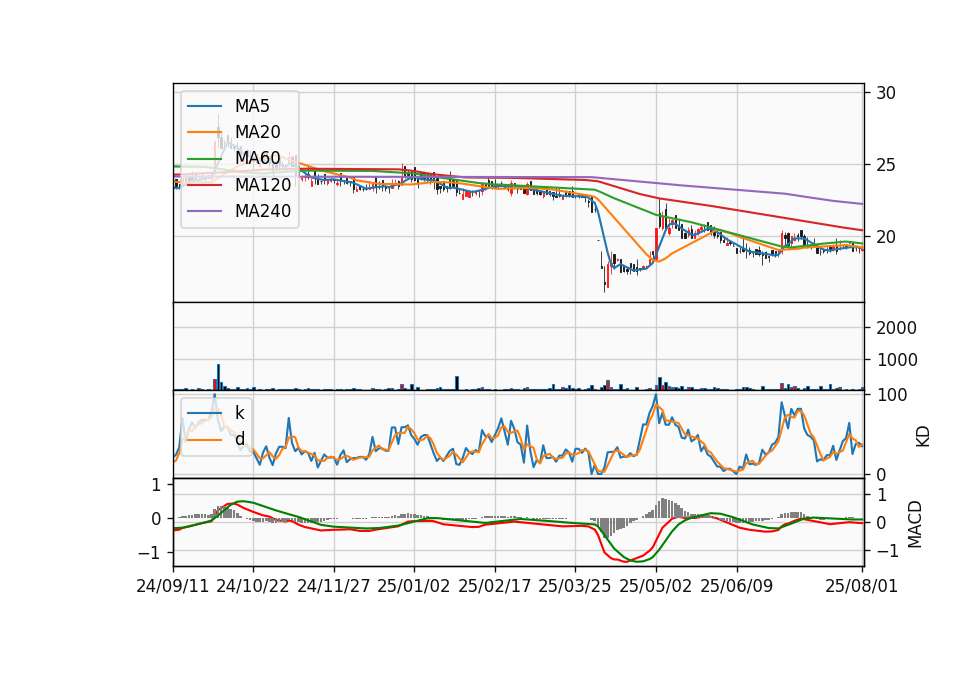Click the MA240 legend label
The height and width of the screenshot is (690, 960).
click(263, 211)
